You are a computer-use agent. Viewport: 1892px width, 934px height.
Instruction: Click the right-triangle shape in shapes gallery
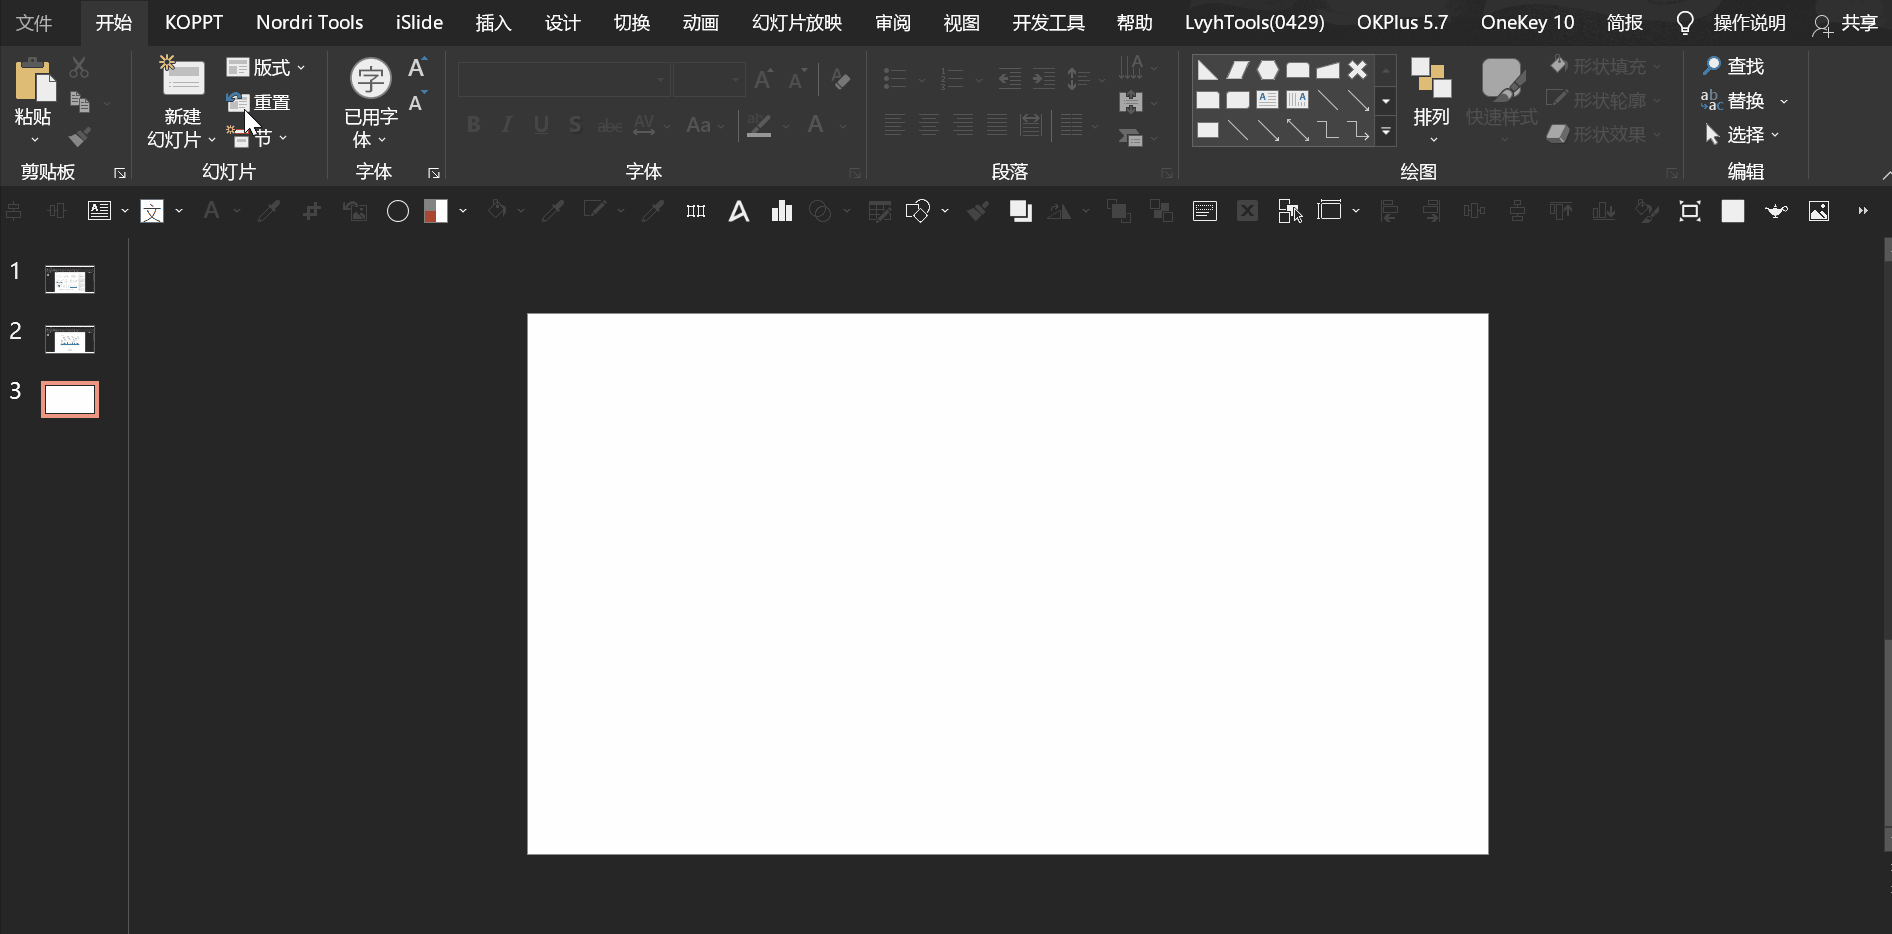click(x=1208, y=70)
